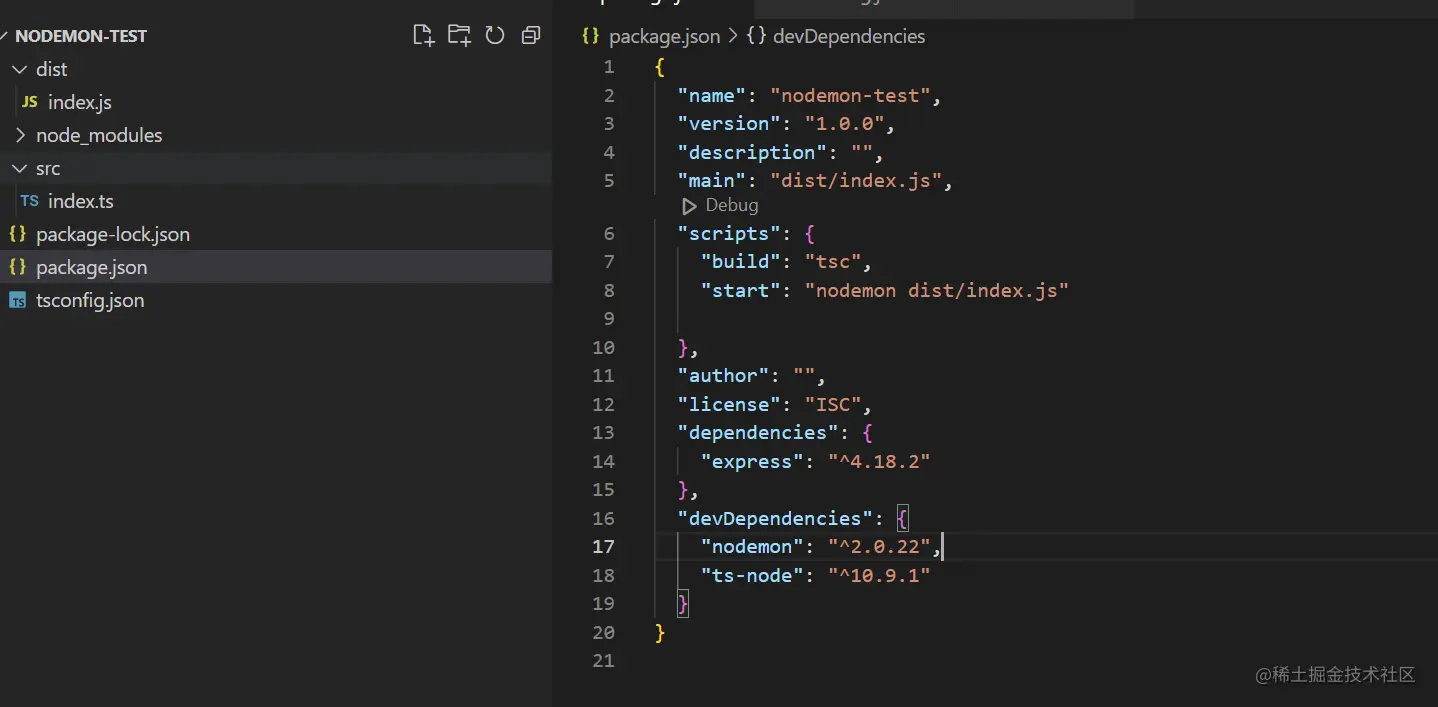Click the "ISC" license value
The height and width of the screenshot is (707, 1438).
[x=833, y=404]
